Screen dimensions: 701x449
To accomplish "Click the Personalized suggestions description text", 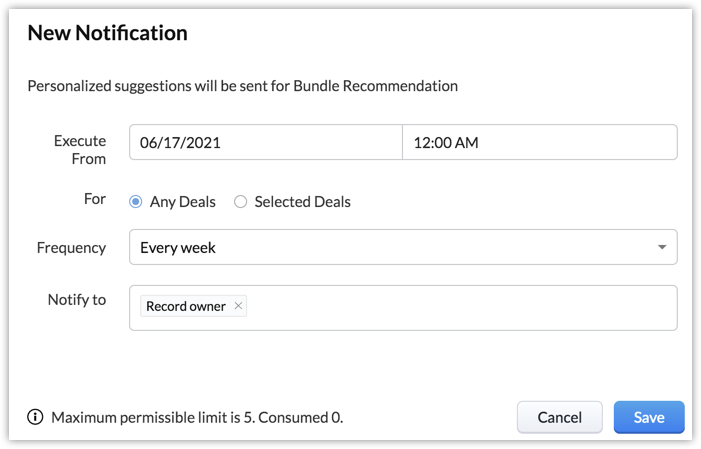I will click(242, 86).
